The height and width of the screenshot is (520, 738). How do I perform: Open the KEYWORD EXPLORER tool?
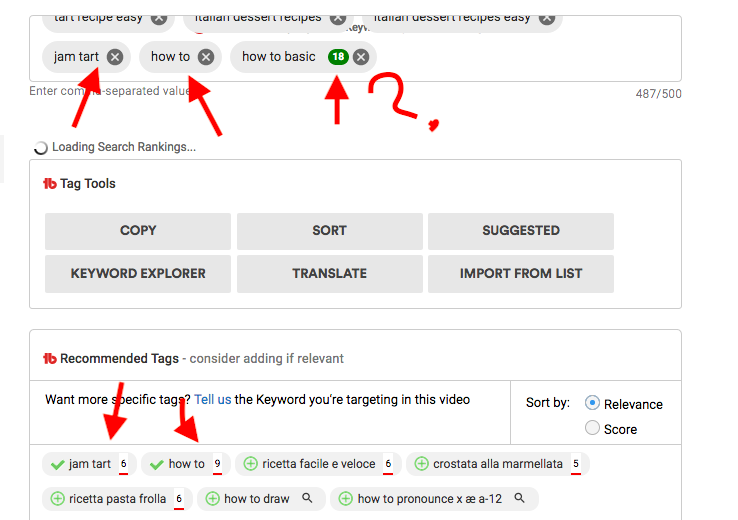pyautogui.click(x=138, y=274)
